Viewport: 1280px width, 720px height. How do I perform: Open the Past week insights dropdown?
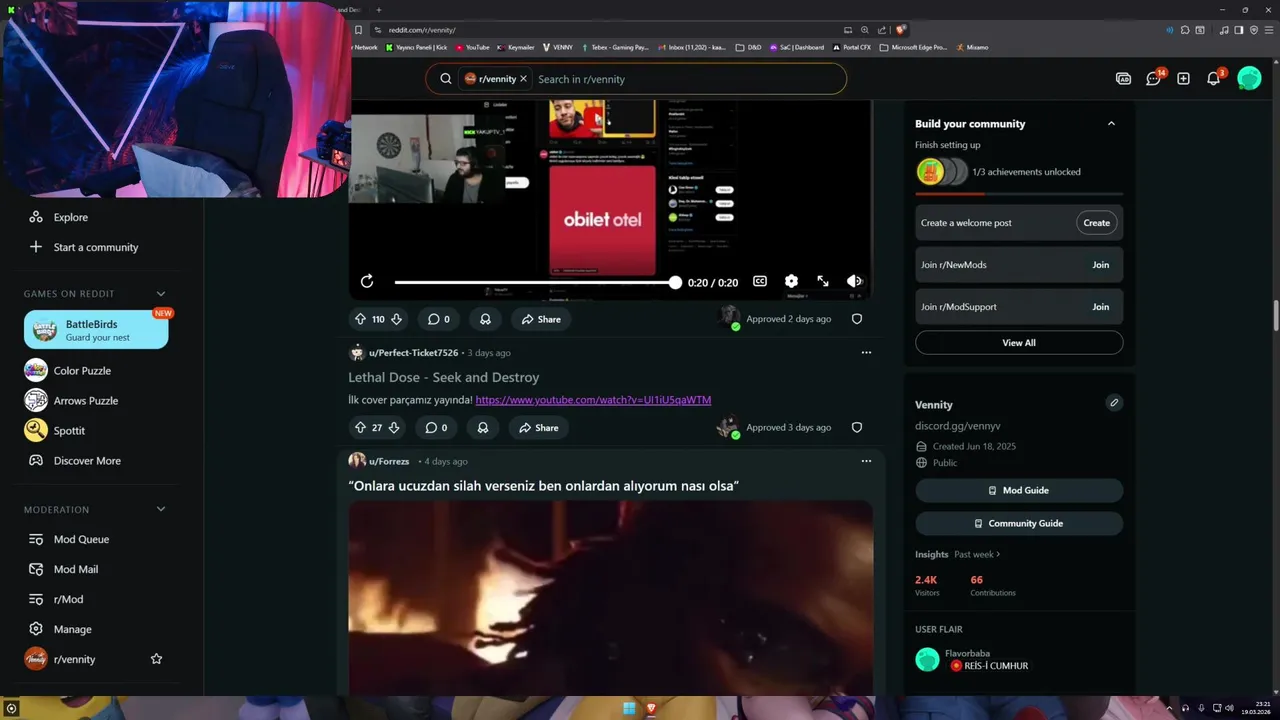[977, 554]
